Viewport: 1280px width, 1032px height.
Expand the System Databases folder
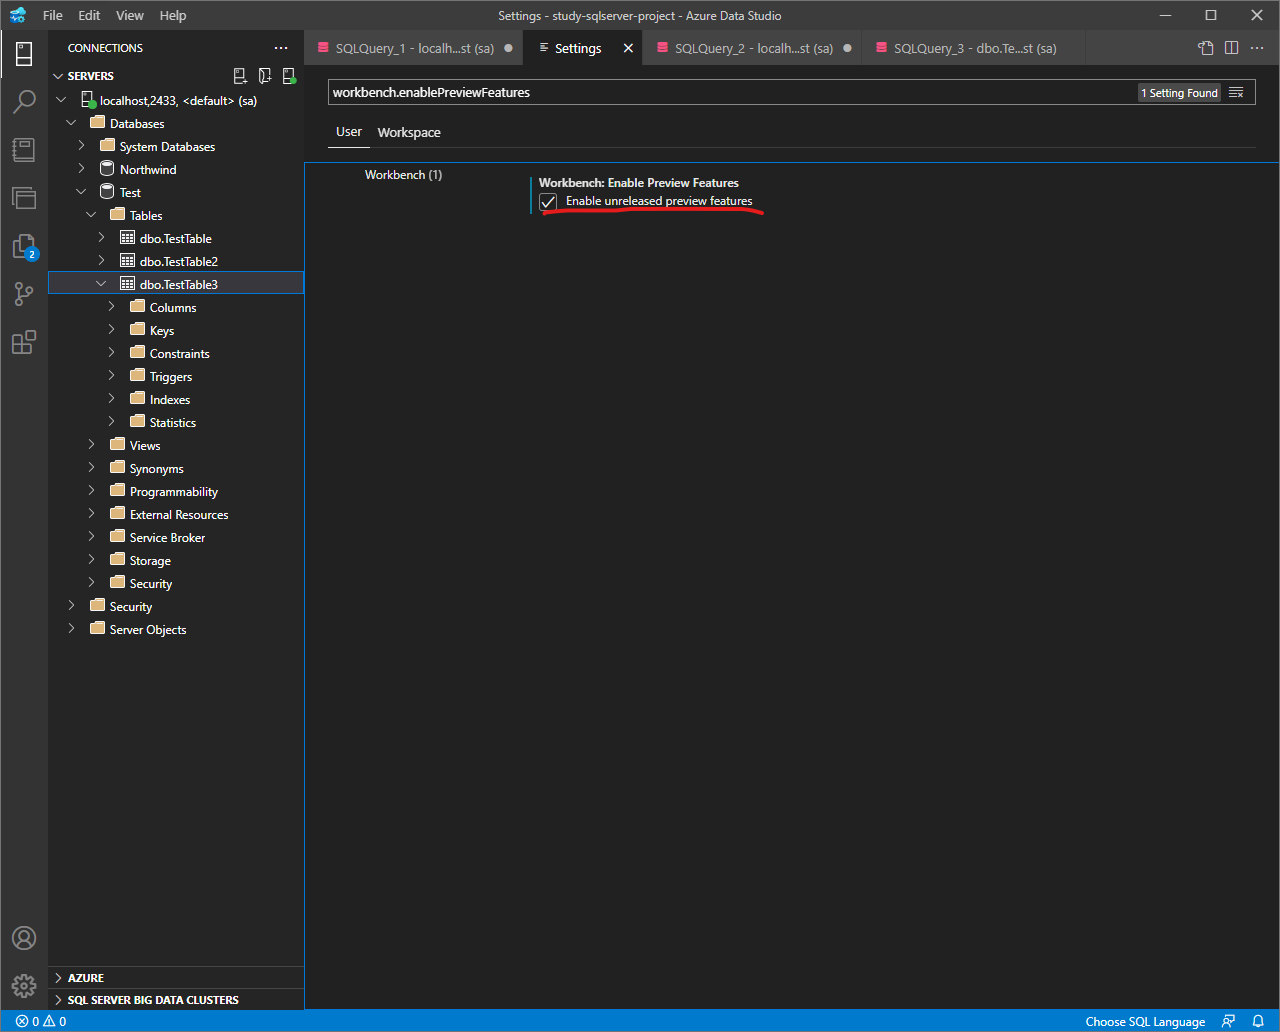[x=81, y=146]
